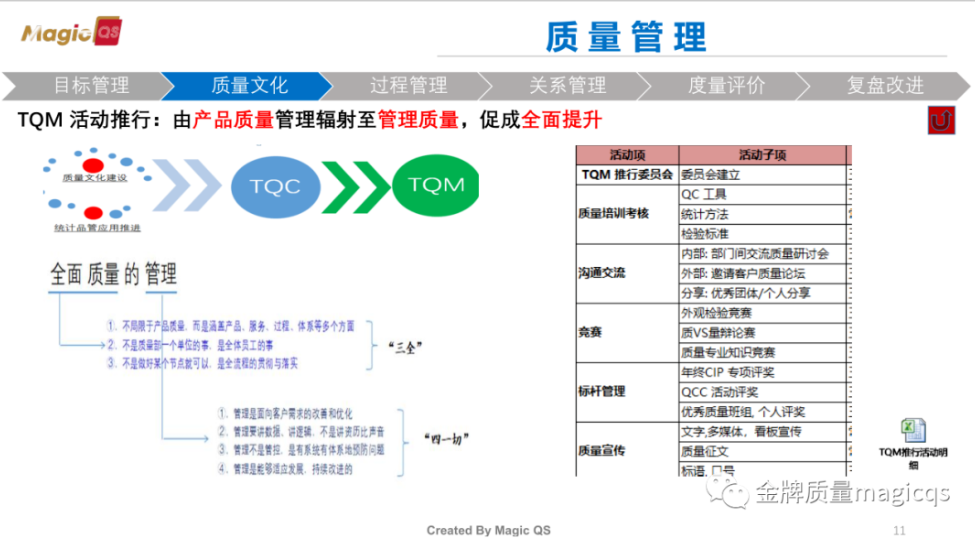The height and width of the screenshot is (542, 975).
Task: Select the 外观检验竞赛 cell
Action: [762, 313]
